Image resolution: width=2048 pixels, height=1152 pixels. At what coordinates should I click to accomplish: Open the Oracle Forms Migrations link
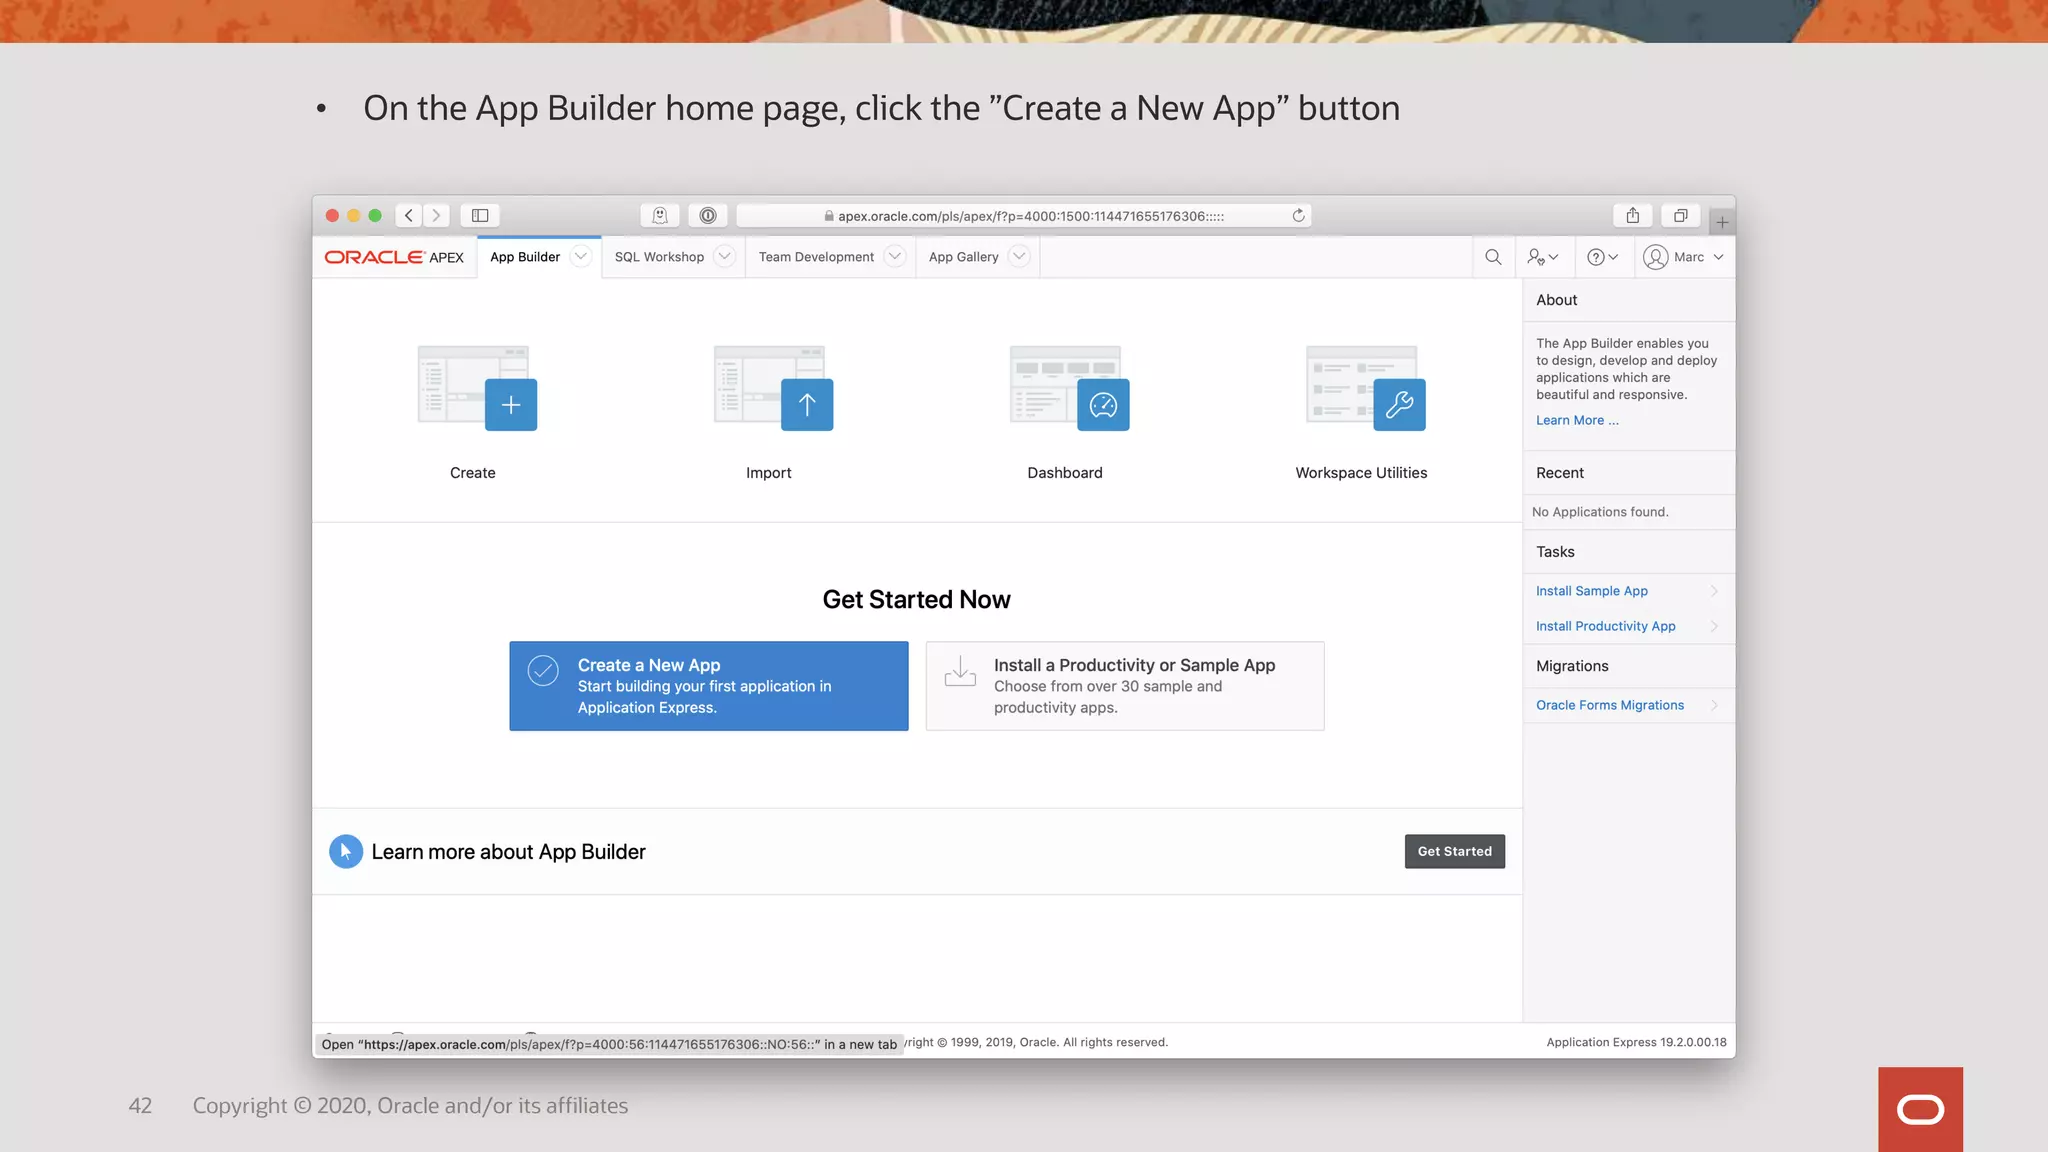(1610, 705)
